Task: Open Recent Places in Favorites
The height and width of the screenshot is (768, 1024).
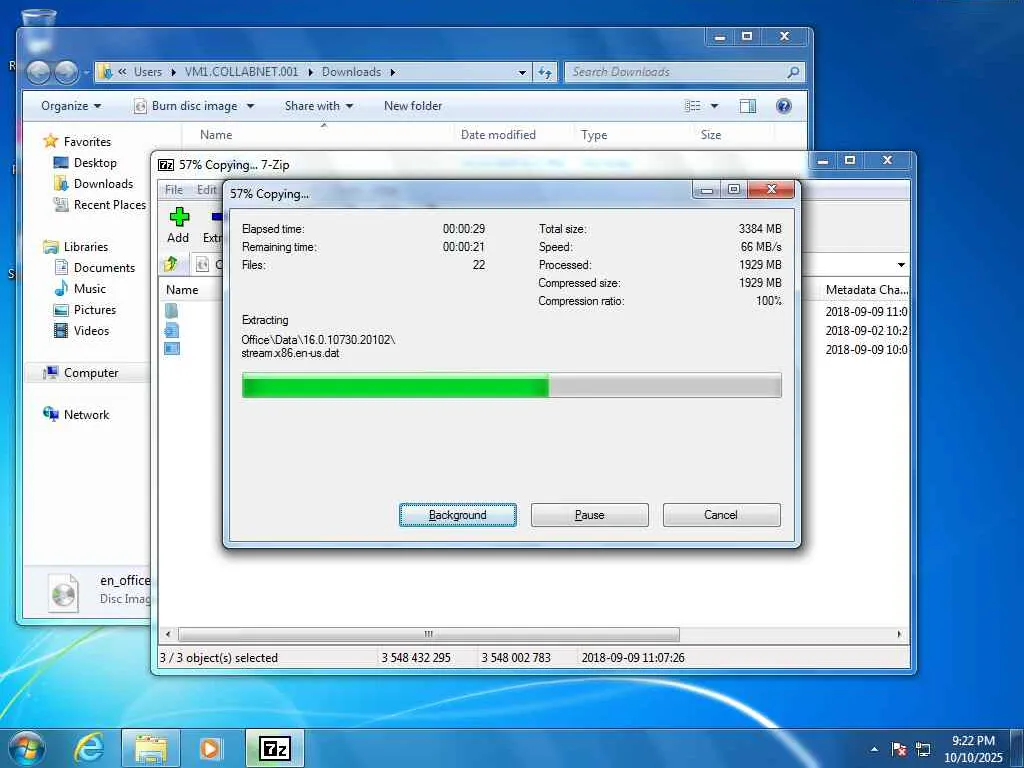Action: point(109,204)
